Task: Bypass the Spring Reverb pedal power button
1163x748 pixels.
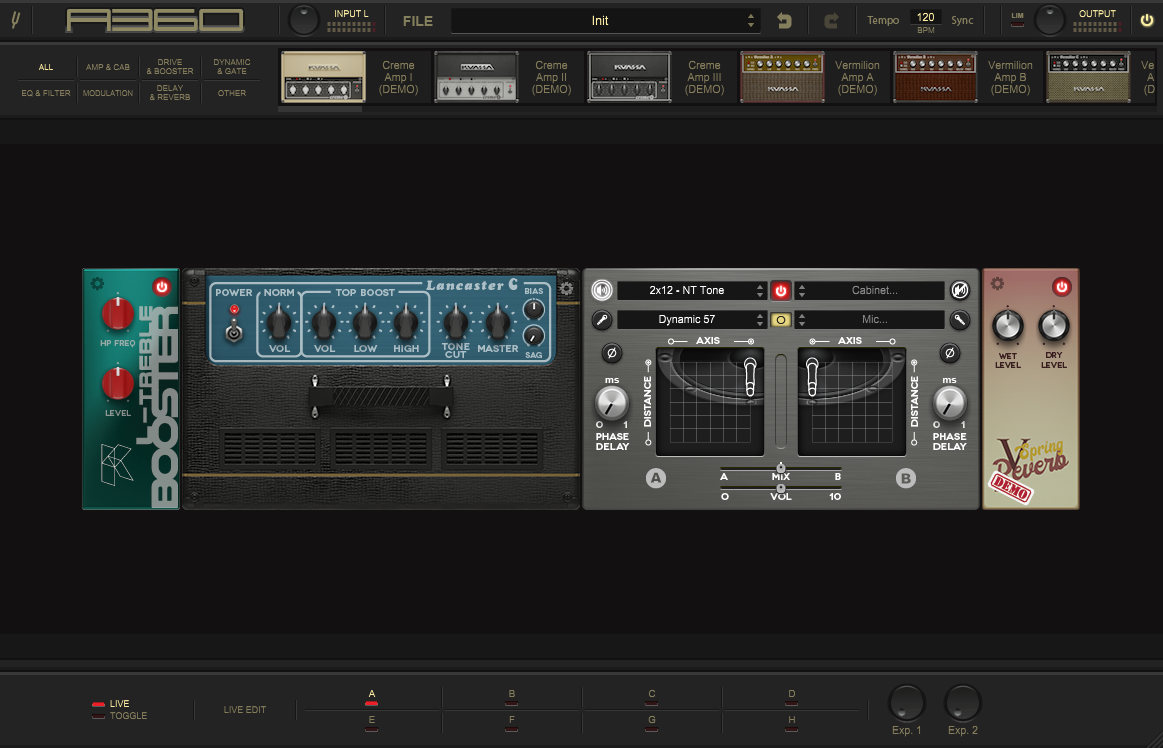Action: pyautogui.click(x=1062, y=287)
